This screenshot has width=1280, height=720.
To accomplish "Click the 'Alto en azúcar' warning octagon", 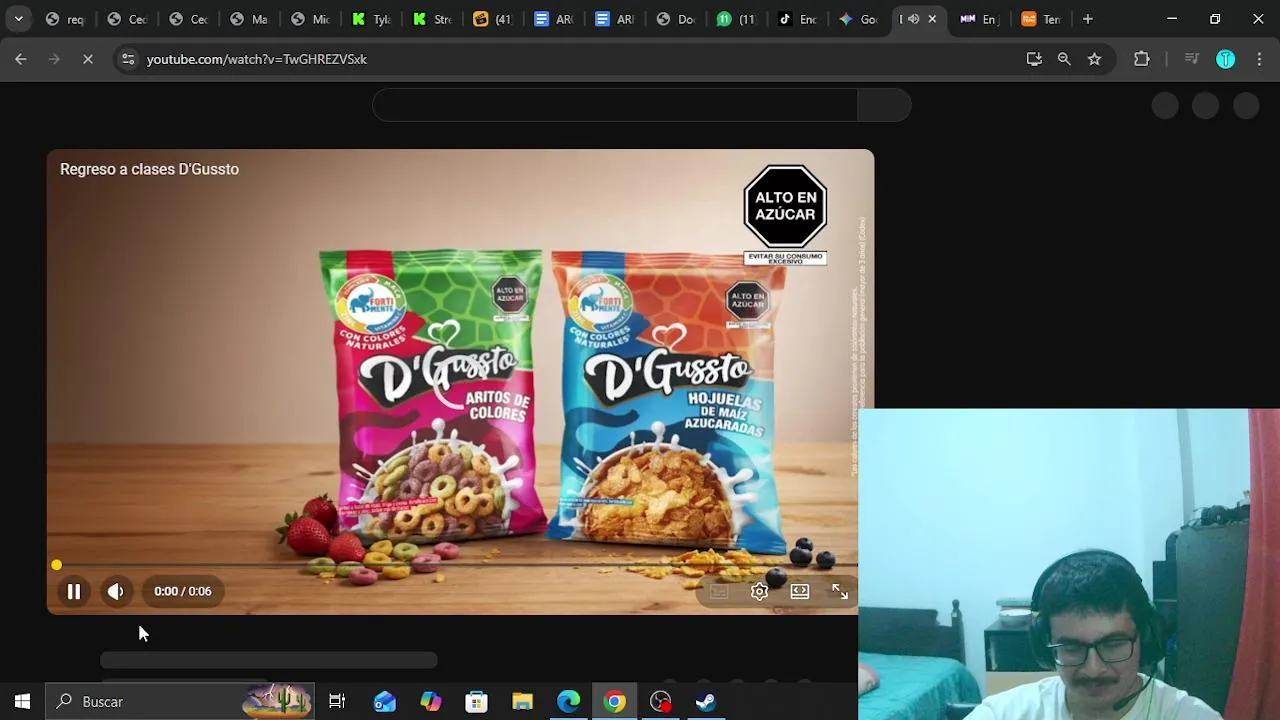I will point(785,206).
